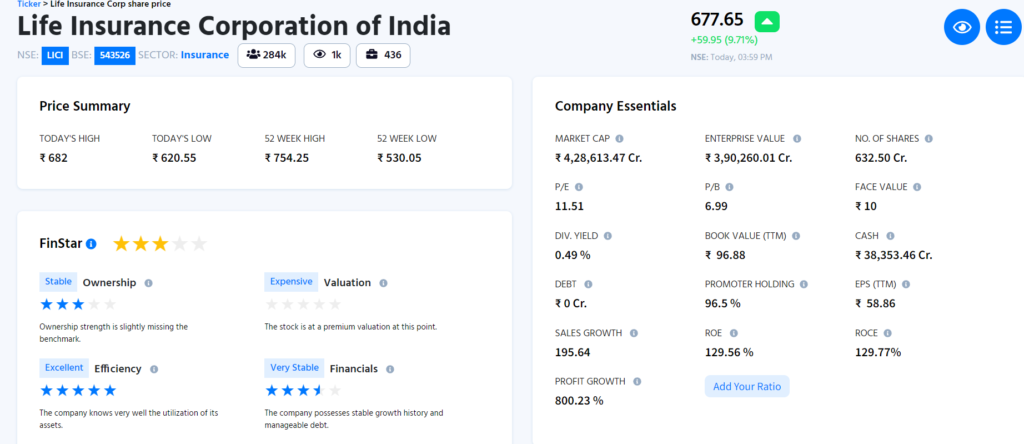Viewport: 1024px width, 444px height.
Task: Click the 1k views button
Action: (327, 55)
